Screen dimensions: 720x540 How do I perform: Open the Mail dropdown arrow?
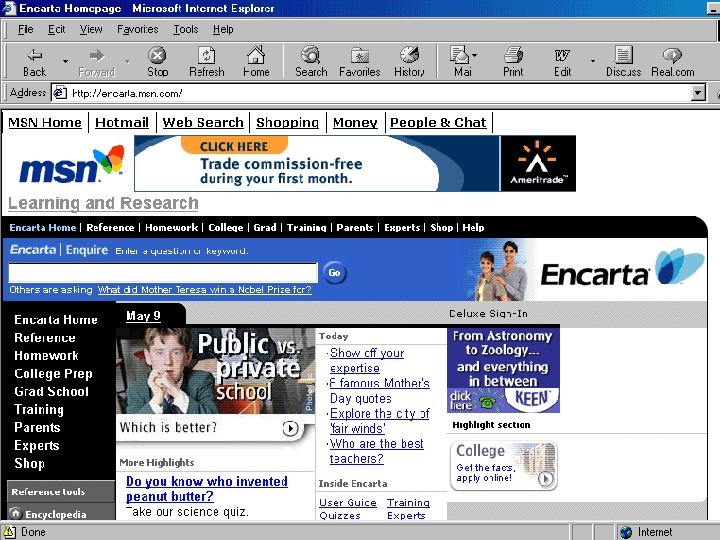click(474, 55)
